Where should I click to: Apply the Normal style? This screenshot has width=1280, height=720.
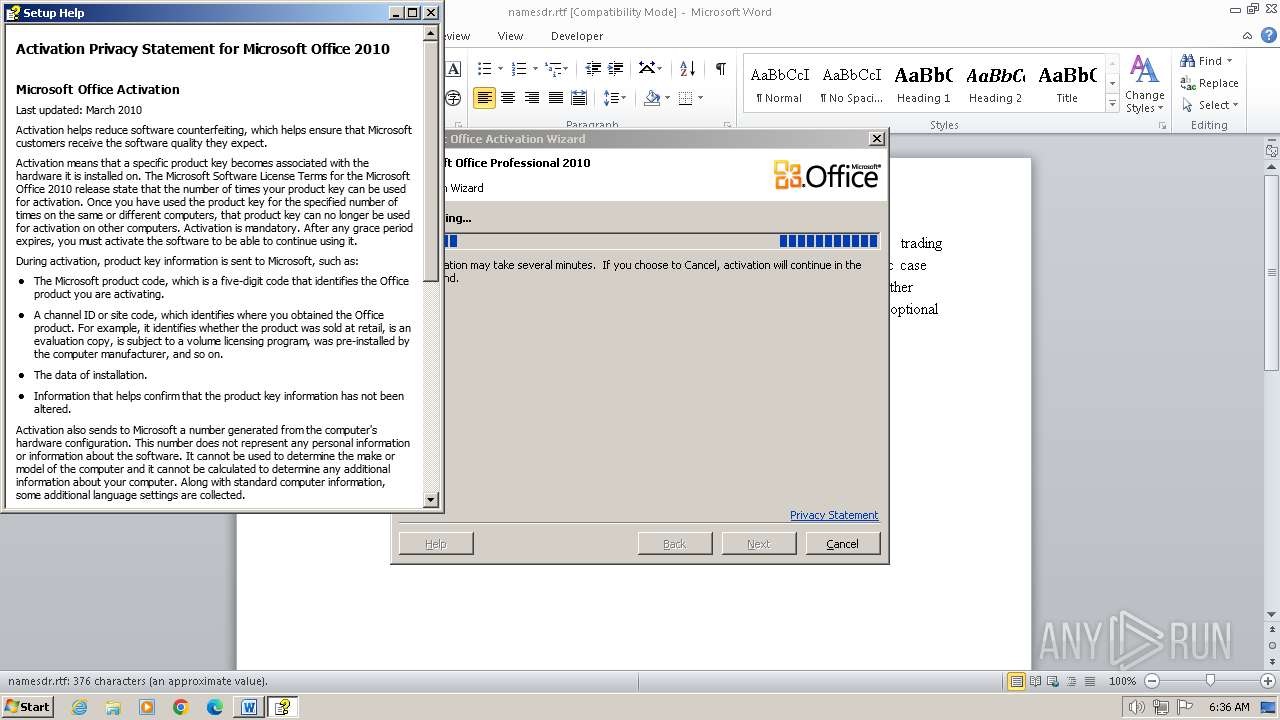pos(779,83)
